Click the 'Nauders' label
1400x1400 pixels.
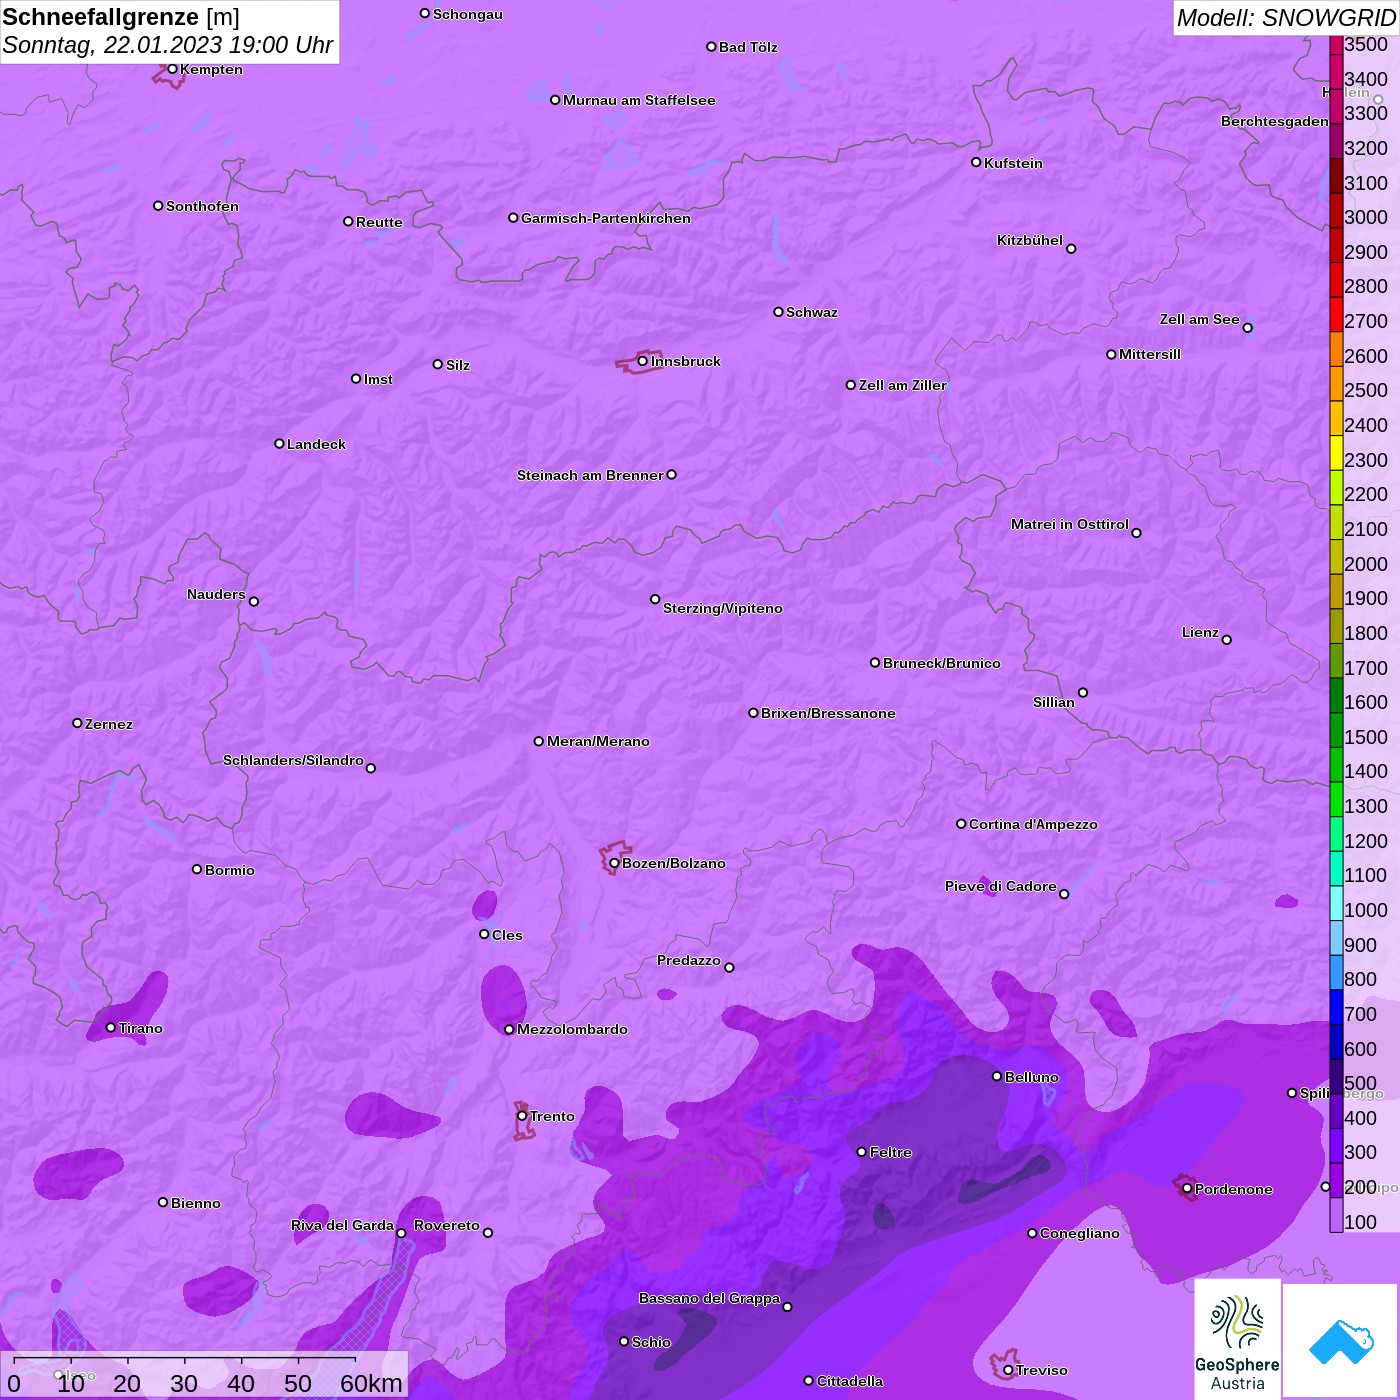(216, 594)
